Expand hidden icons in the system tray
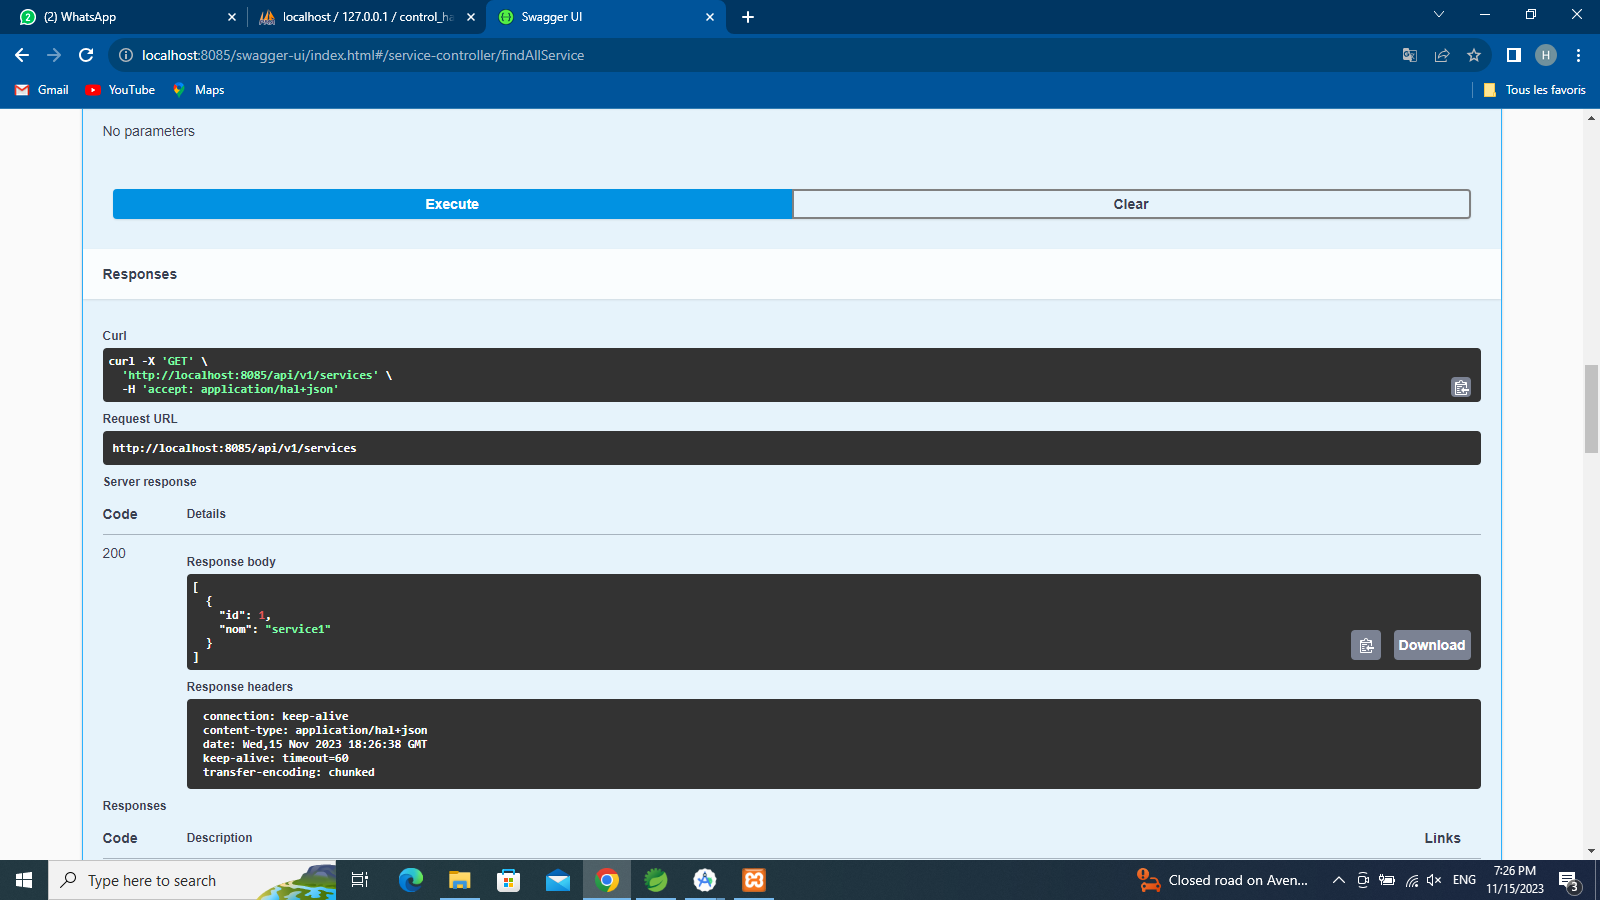 pyautogui.click(x=1338, y=880)
